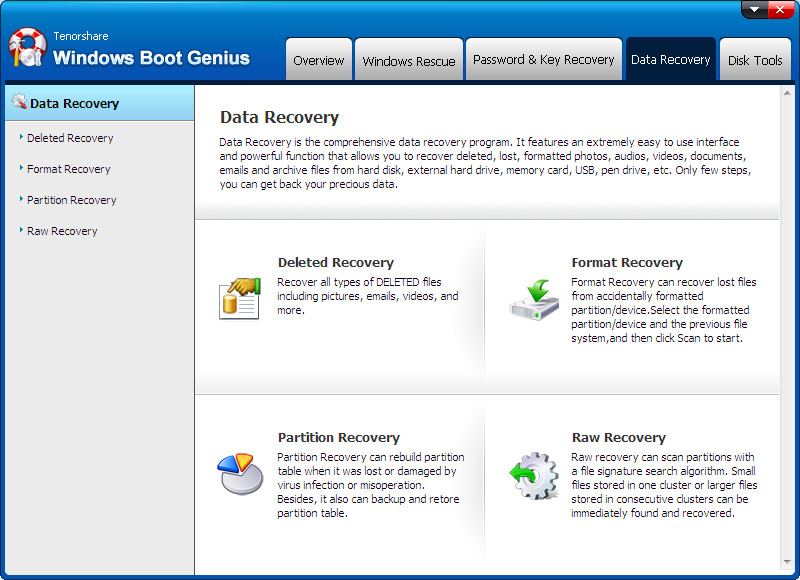This screenshot has width=800, height=580.
Task: Choose Raw Recovery in the sidebar
Action: pyautogui.click(x=62, y=232)
